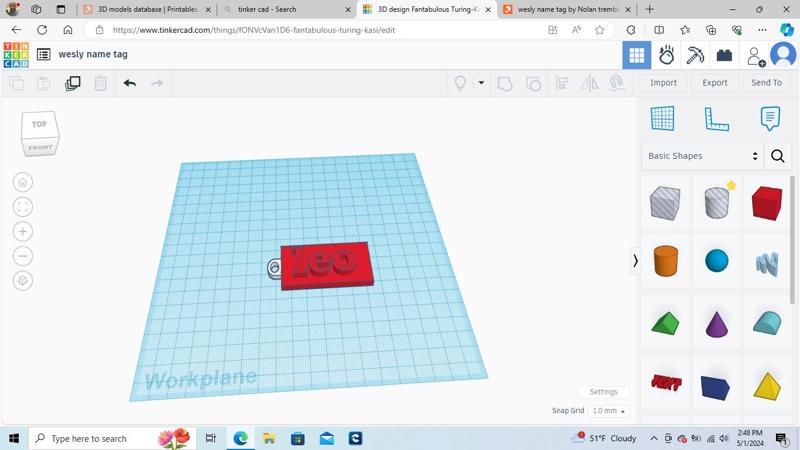
Task: Click the Copy tool in toolbar
Action: click(x=17, y=83)
